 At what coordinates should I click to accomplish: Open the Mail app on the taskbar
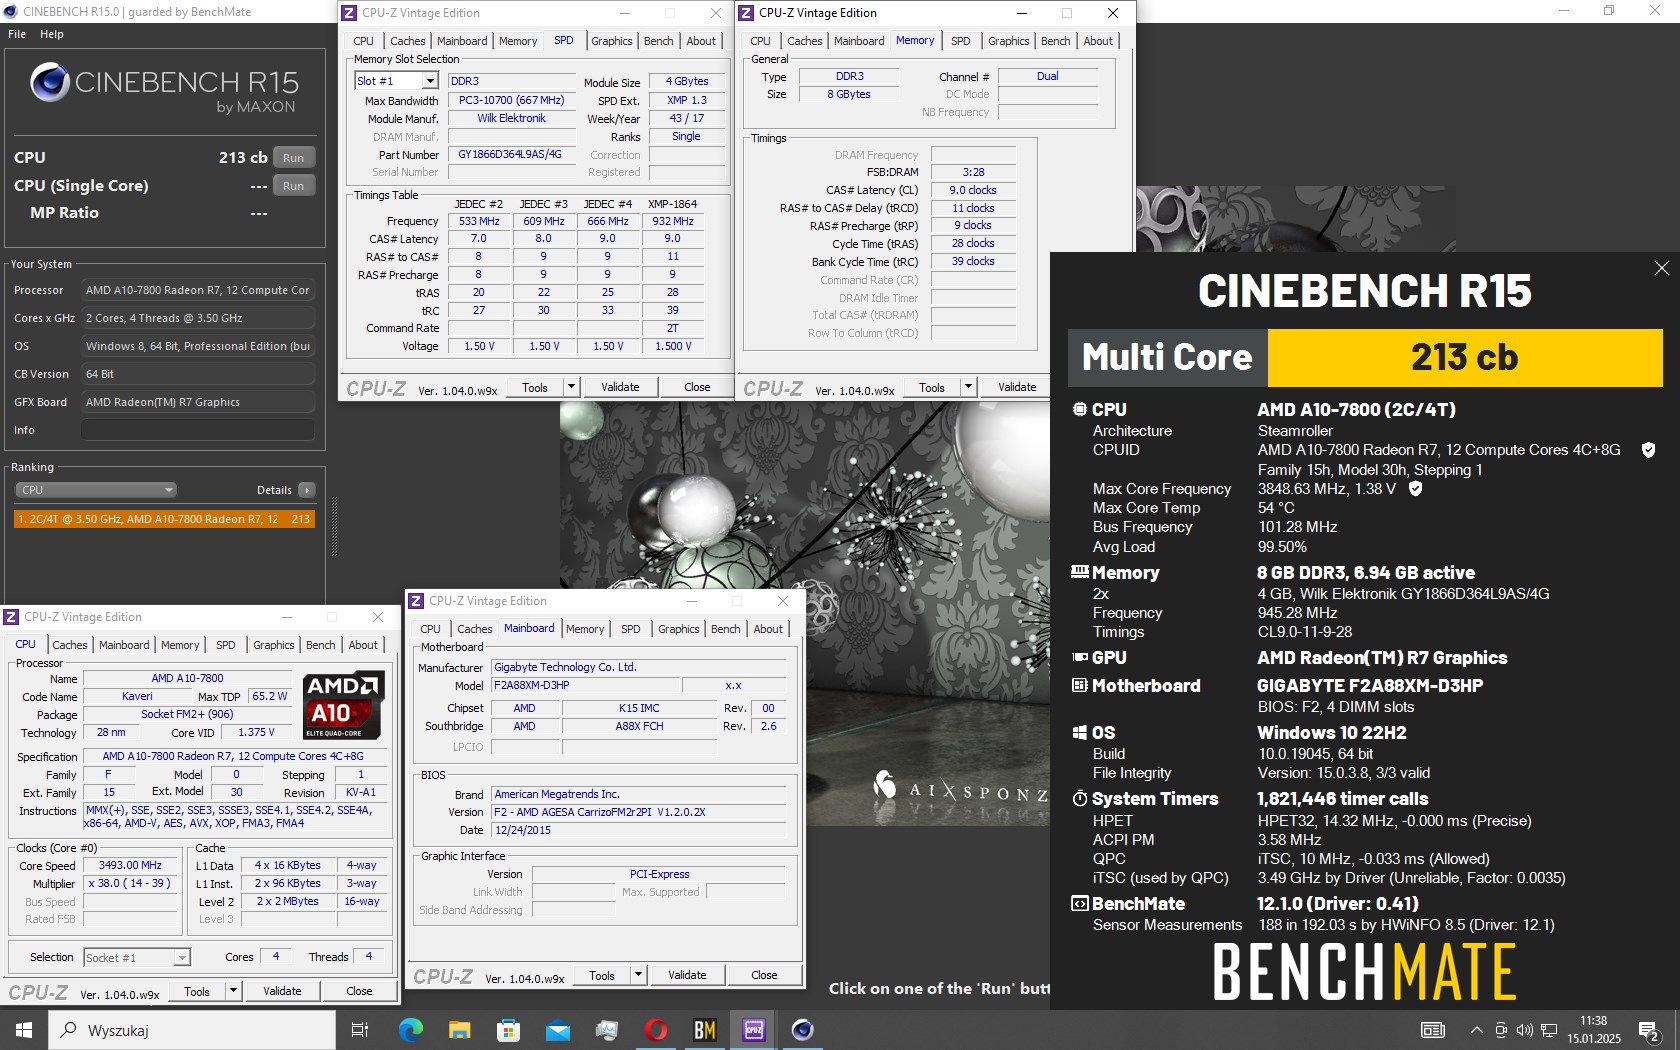point(557,1030)
